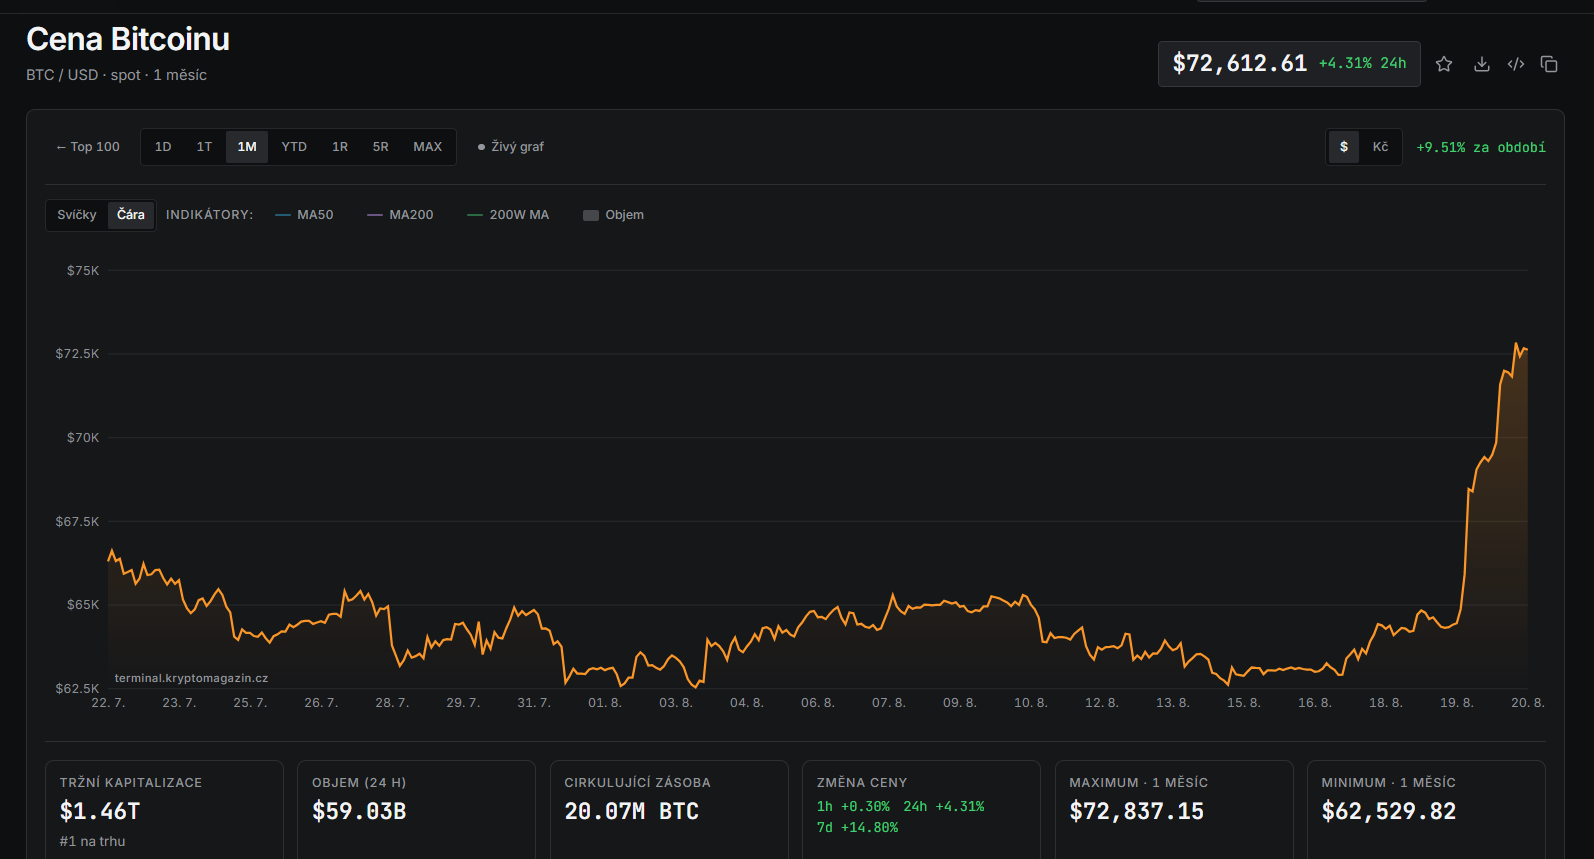The image size is (1594, 859).
Task: Switch chart range to 5R
Action: point(381,147)
